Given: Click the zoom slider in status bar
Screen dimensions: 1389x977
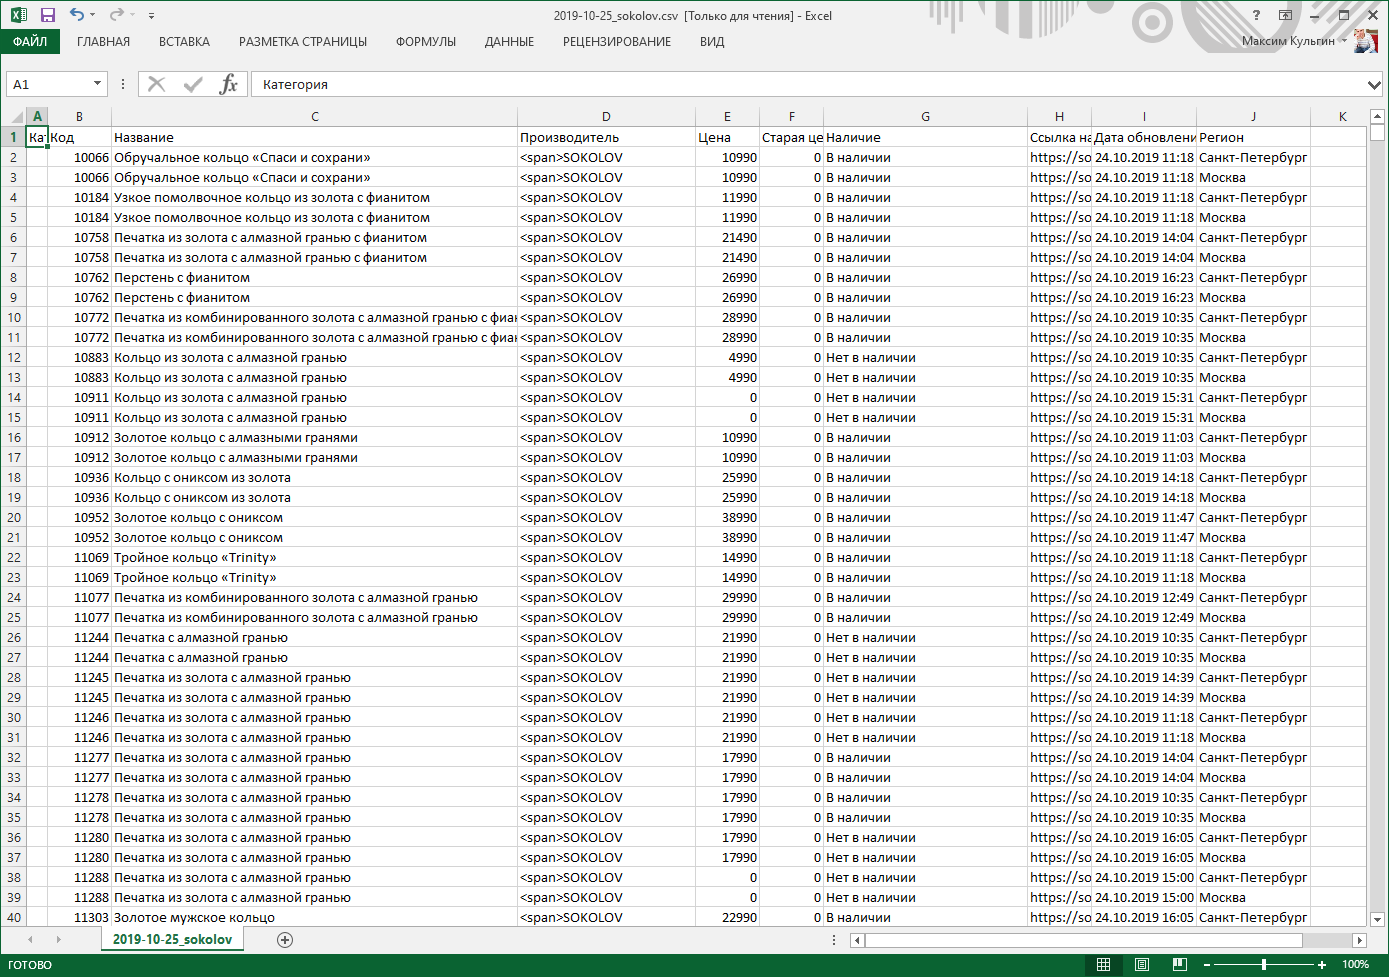Looking at the screenshot, I should coord(1264,964).
